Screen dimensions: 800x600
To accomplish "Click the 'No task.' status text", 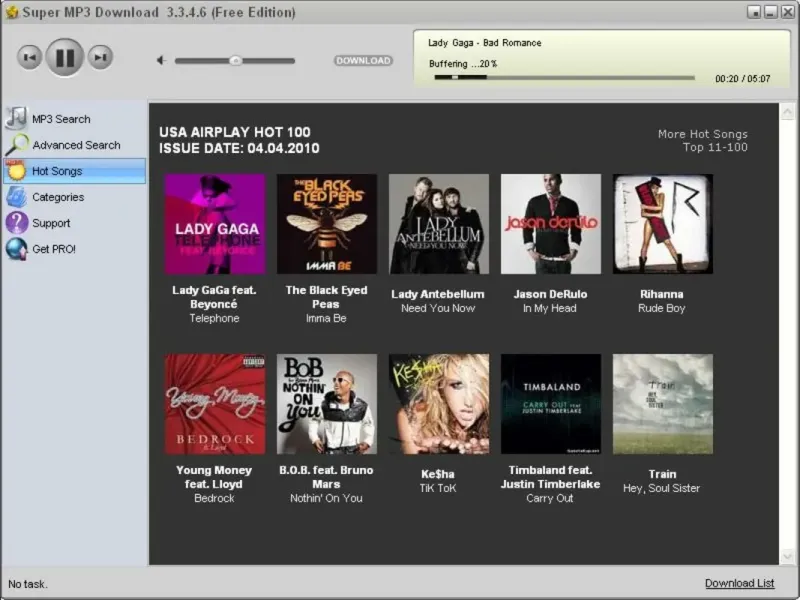I will 28,584.
